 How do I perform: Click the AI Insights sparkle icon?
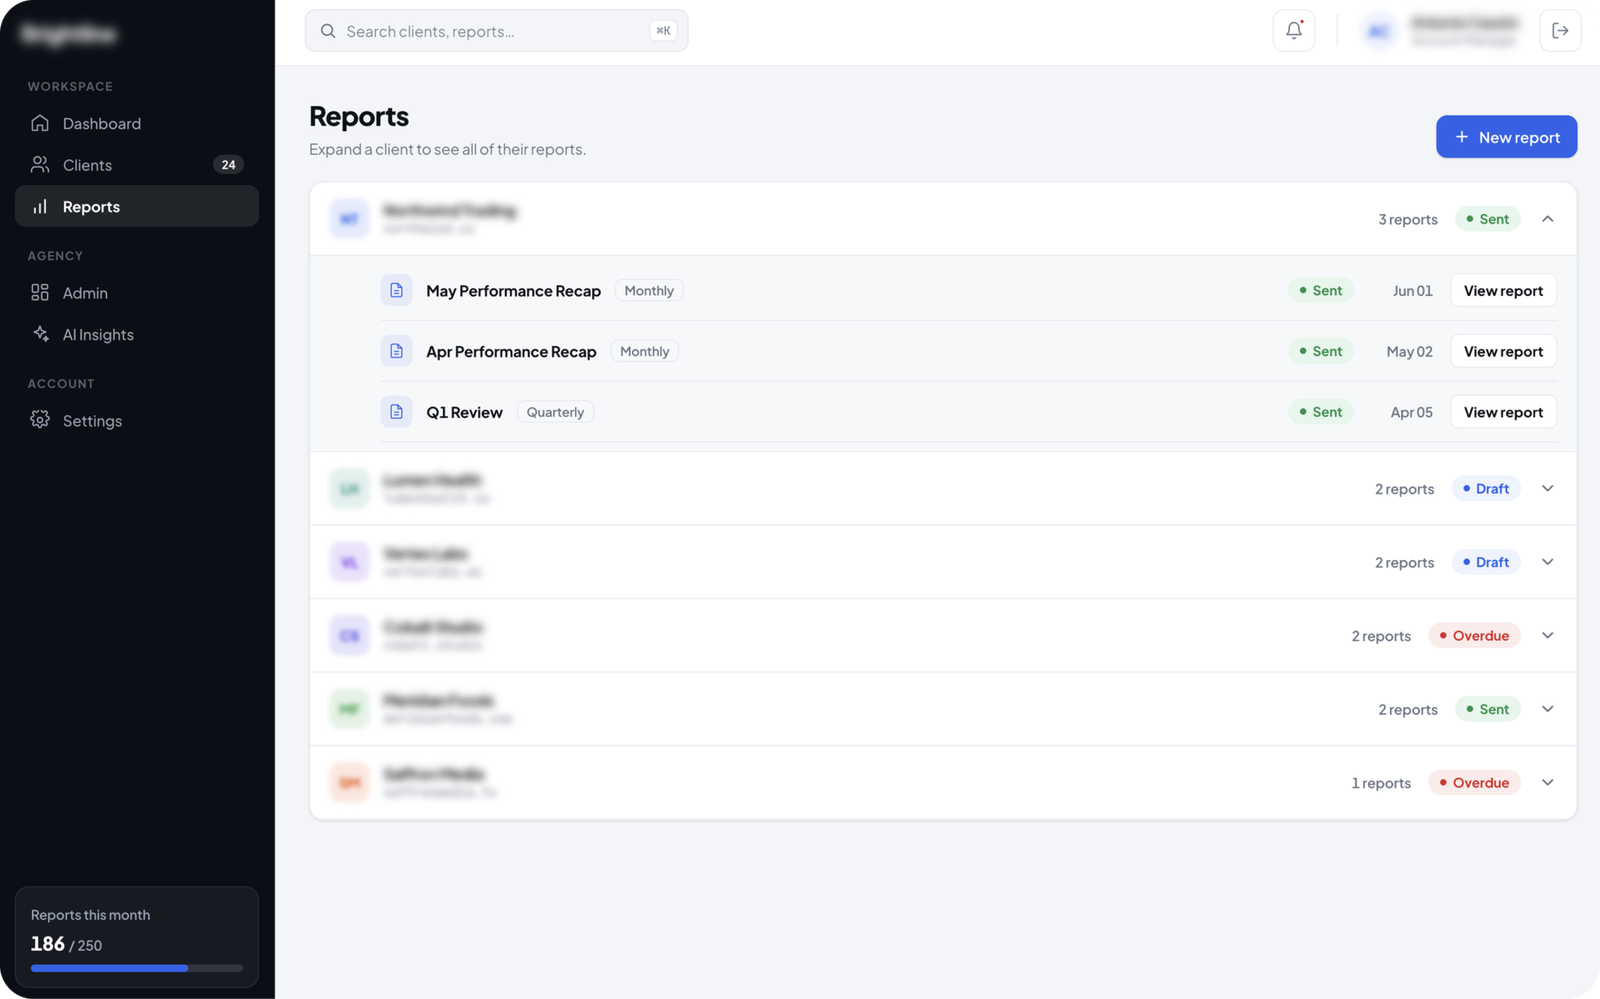40,334
